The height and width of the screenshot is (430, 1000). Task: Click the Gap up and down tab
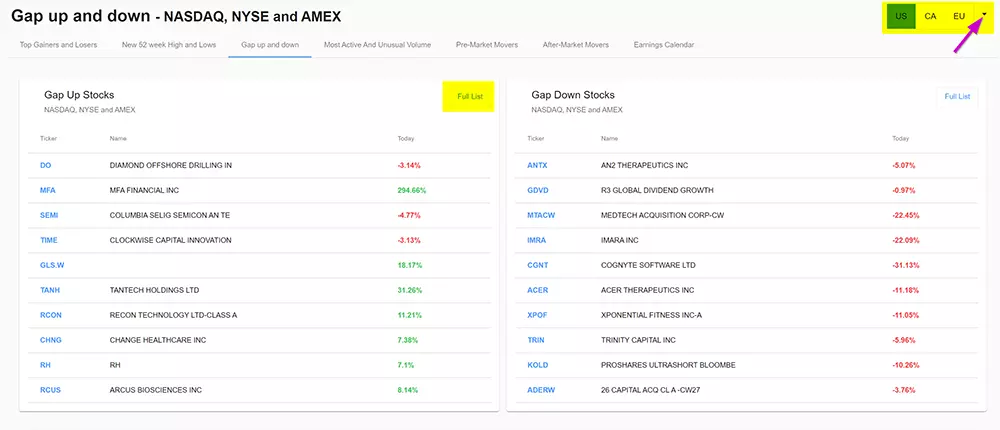coord(269,45)
